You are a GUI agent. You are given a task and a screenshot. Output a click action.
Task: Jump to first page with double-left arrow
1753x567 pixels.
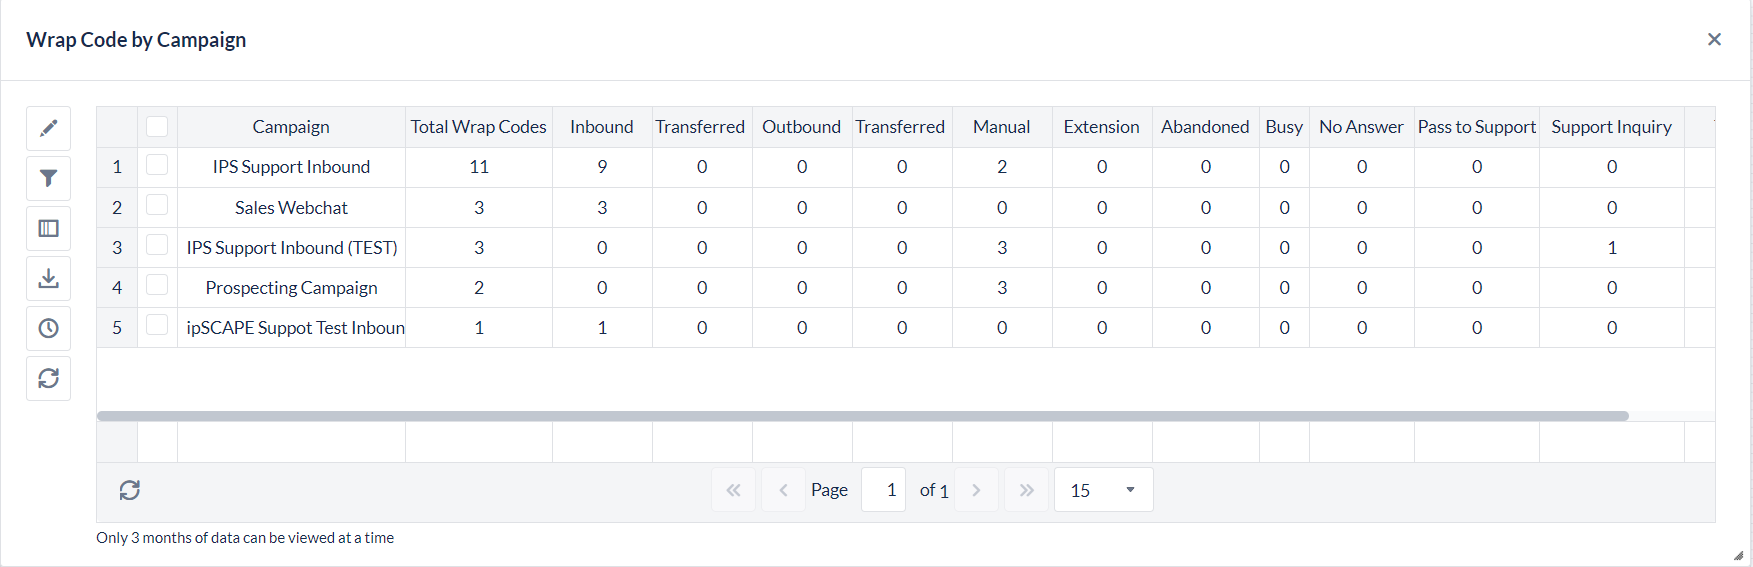pos(733,490)
